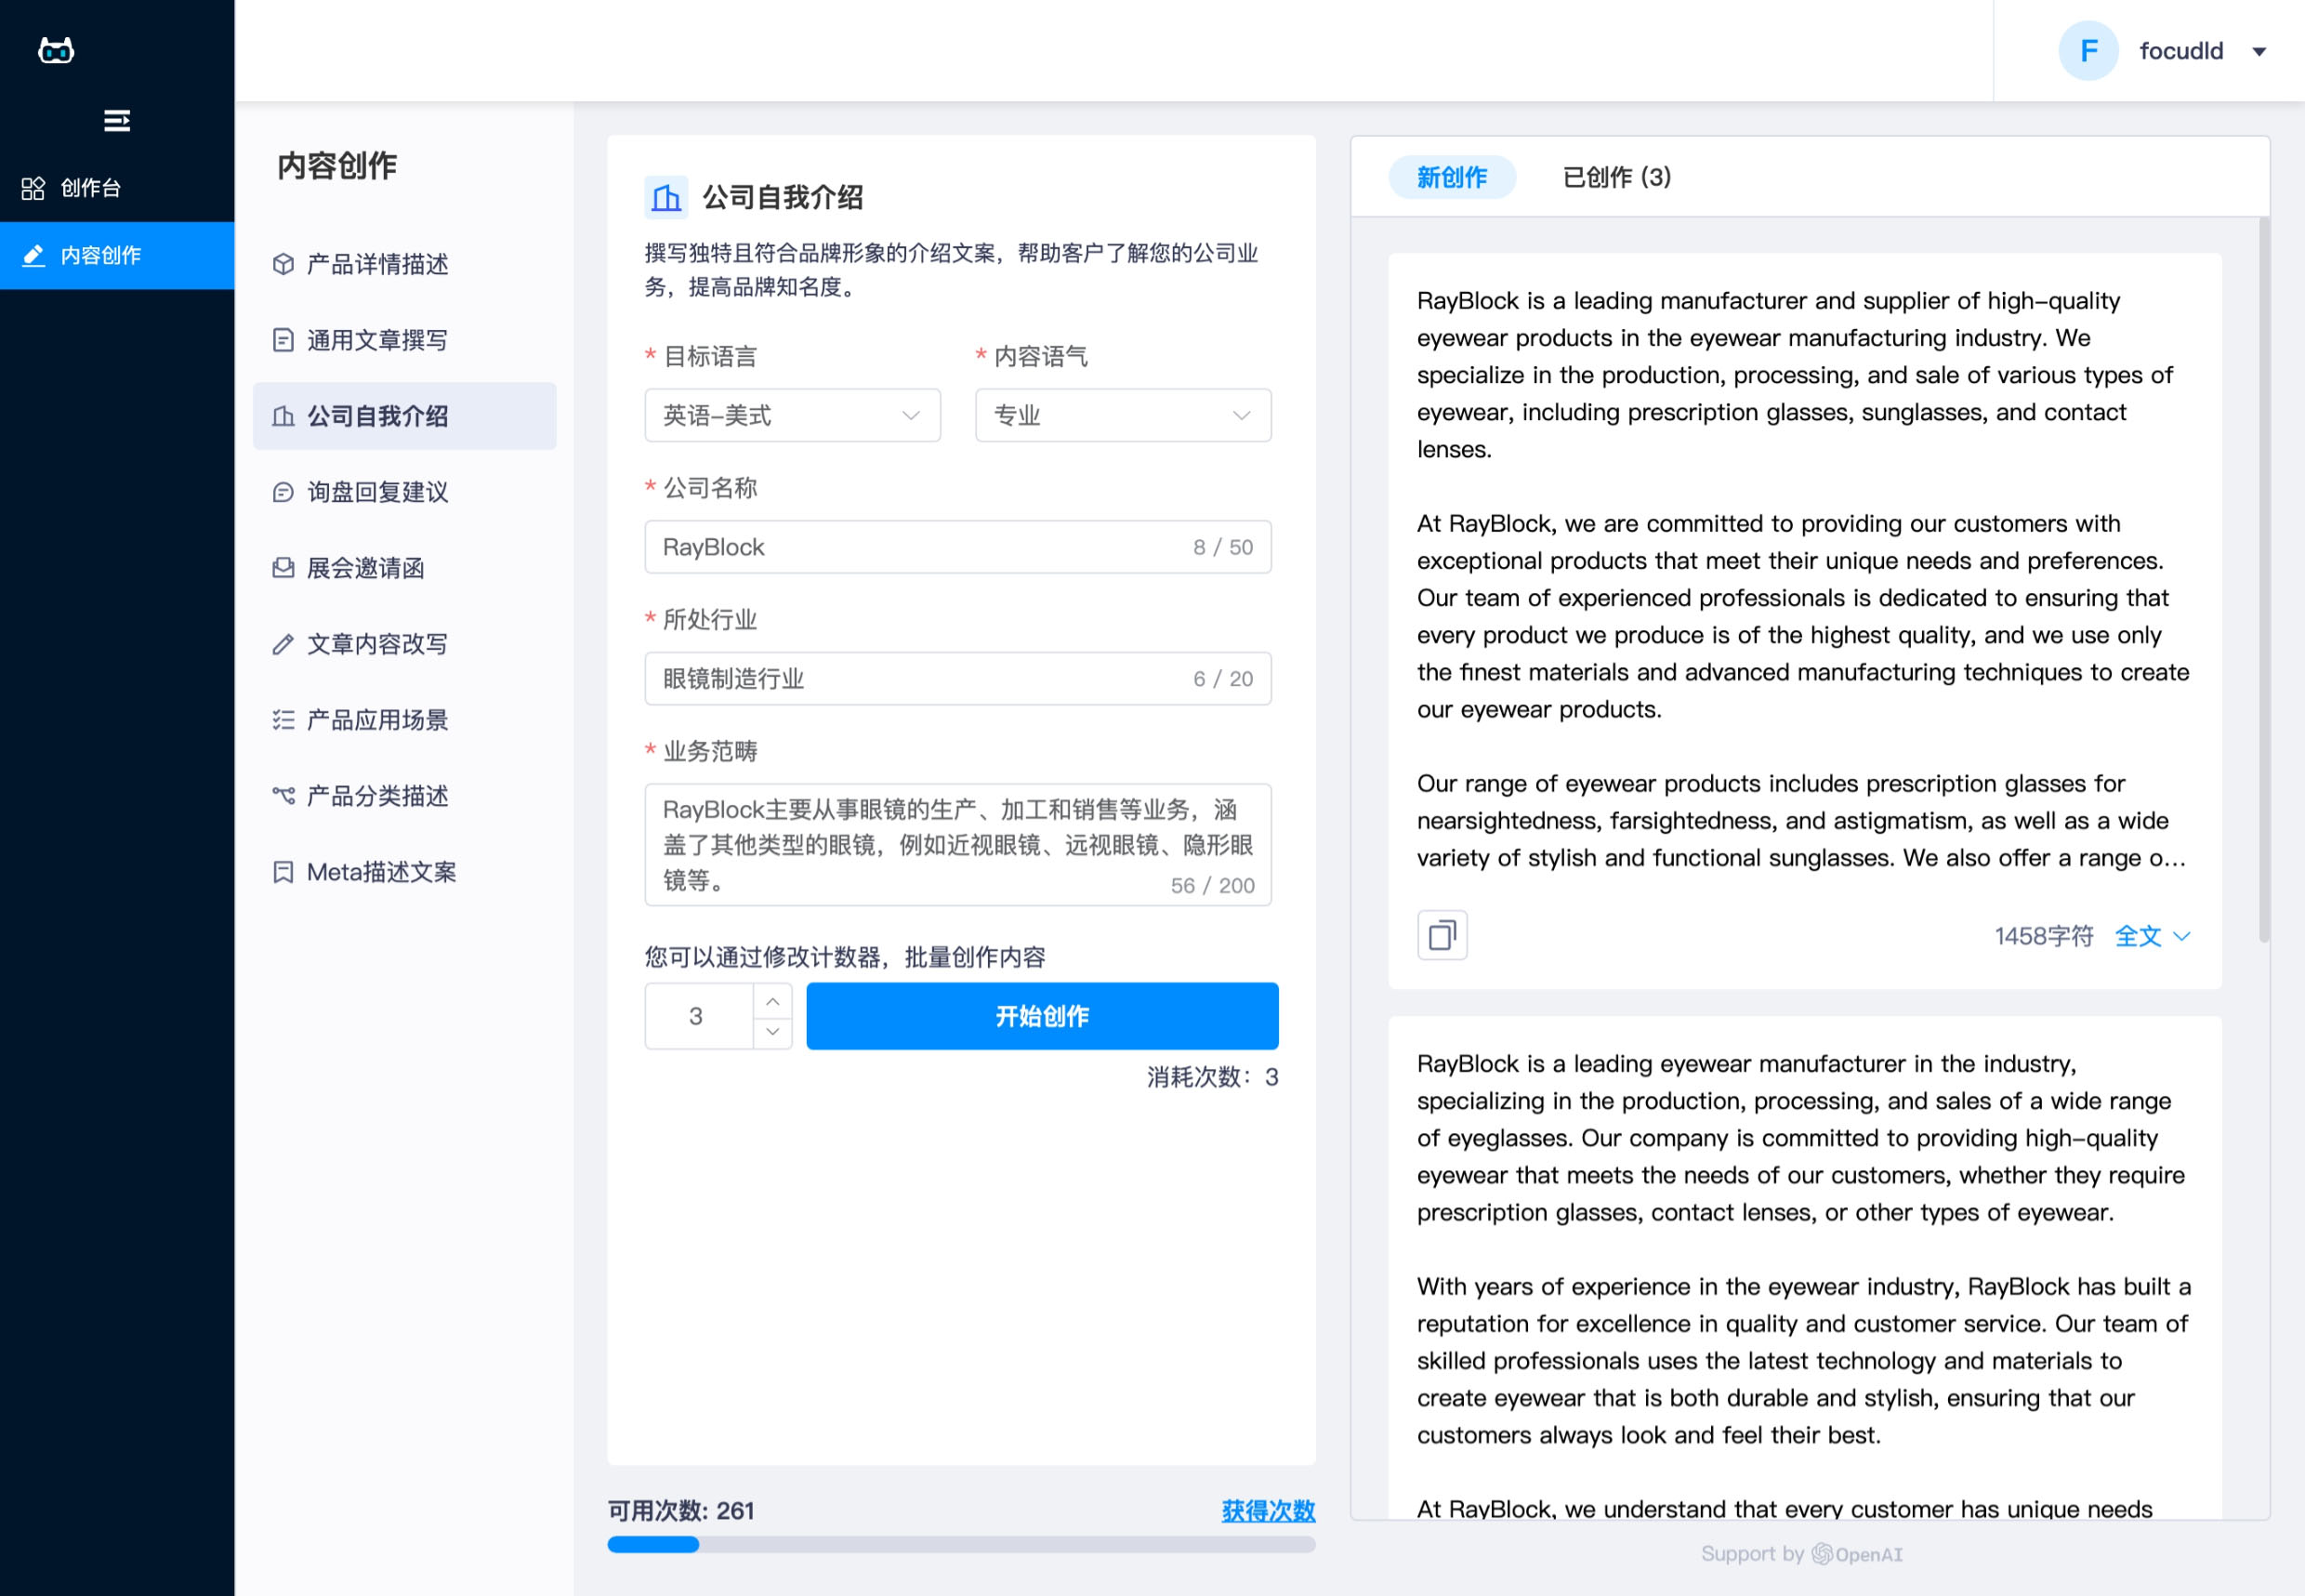Viewport: 2305px width, 1596px height.
Task: Open 目标语言 dropdown showing 英语-美式
Action: click(x=792, y=415)
